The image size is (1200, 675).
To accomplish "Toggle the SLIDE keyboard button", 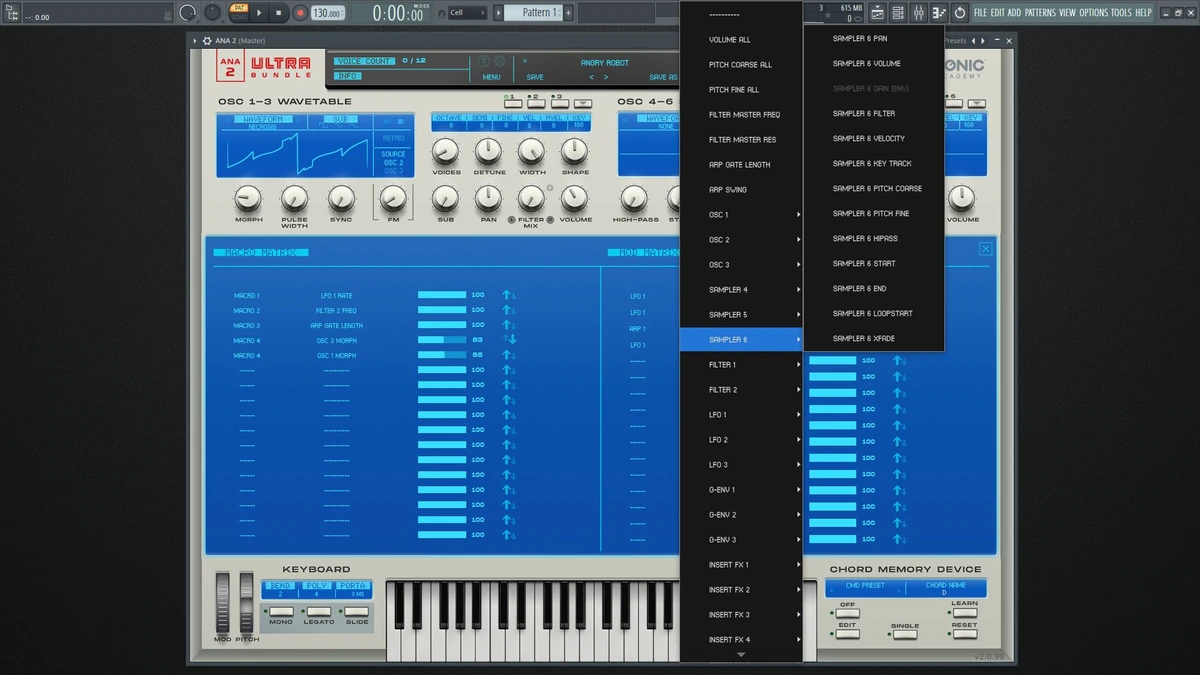I will click(x=357, y=611).
